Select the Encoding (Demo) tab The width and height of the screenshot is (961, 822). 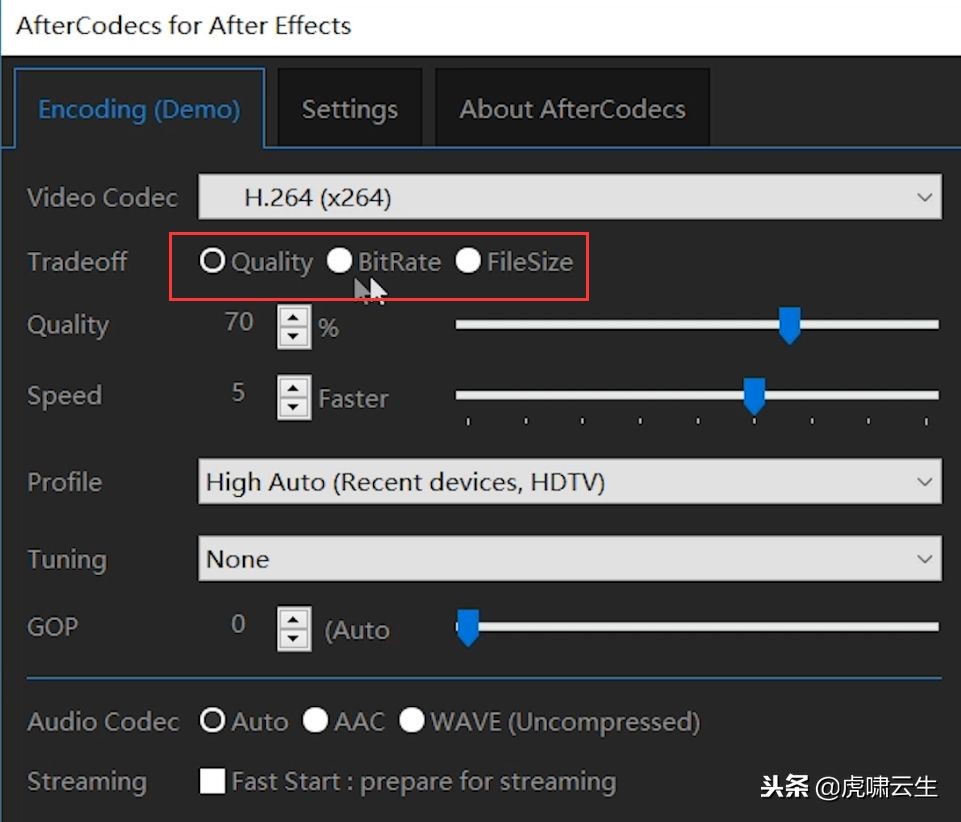pyautogui.click(x=138, y=109)
